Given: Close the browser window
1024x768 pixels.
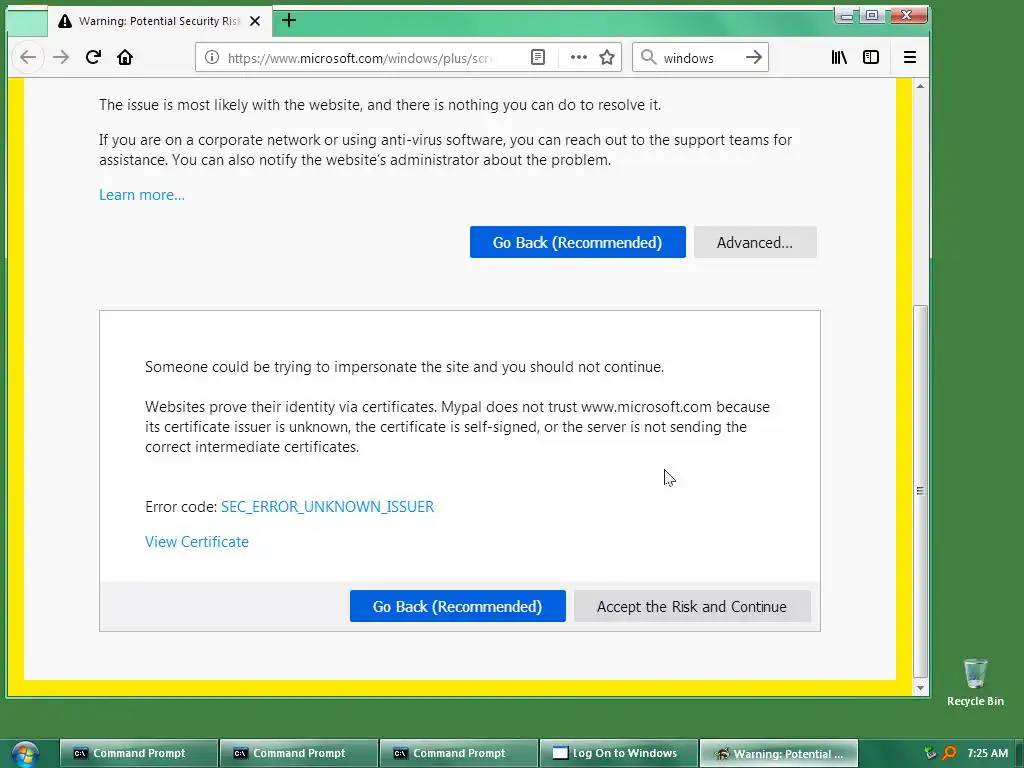Looking at the screenshot, I should (906, 15).
